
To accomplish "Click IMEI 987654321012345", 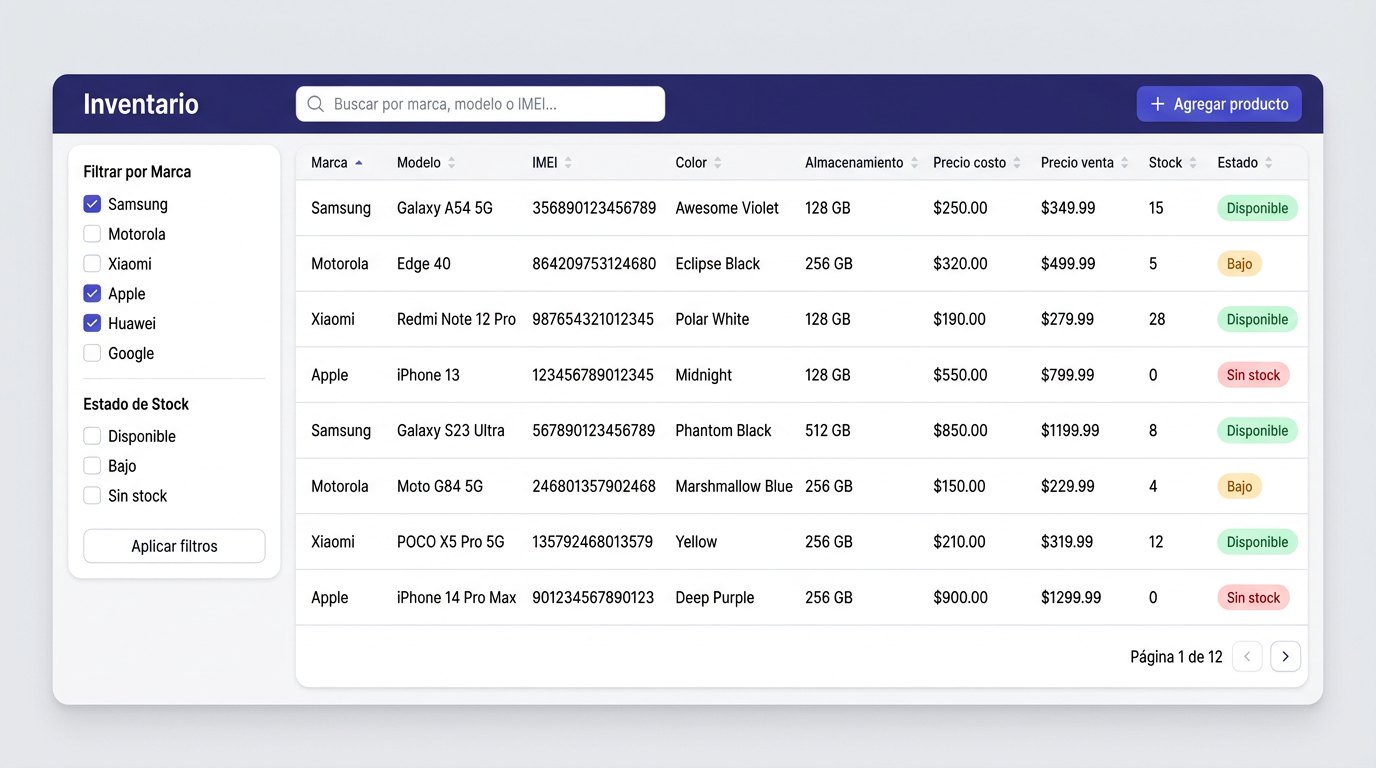I will click(593, 319).
